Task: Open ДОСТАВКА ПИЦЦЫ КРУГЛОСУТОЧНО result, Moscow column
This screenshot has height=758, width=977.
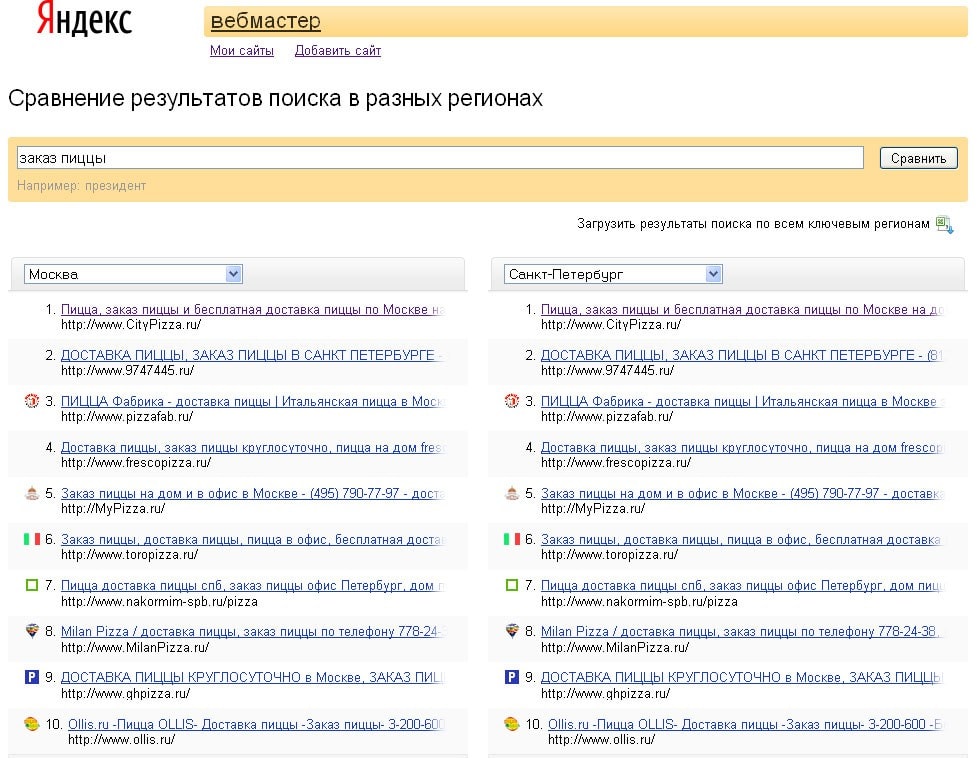Action: click(x=252, y=677)
